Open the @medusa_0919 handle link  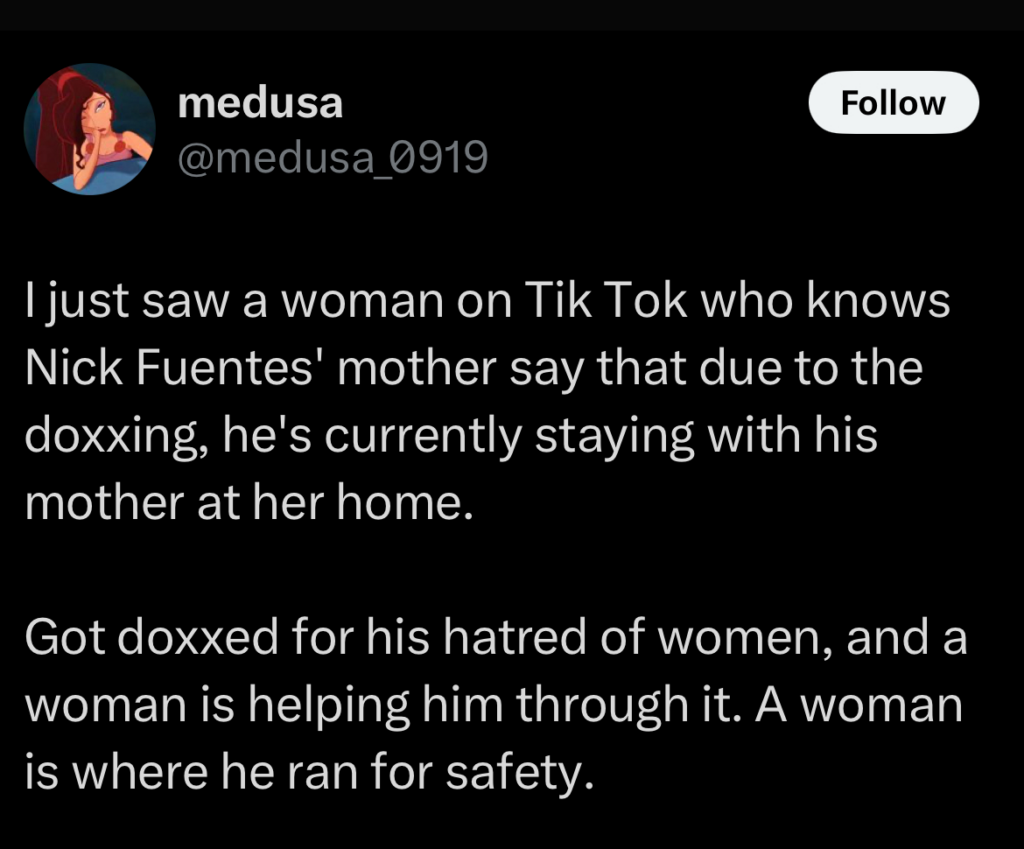click(332, 156)
